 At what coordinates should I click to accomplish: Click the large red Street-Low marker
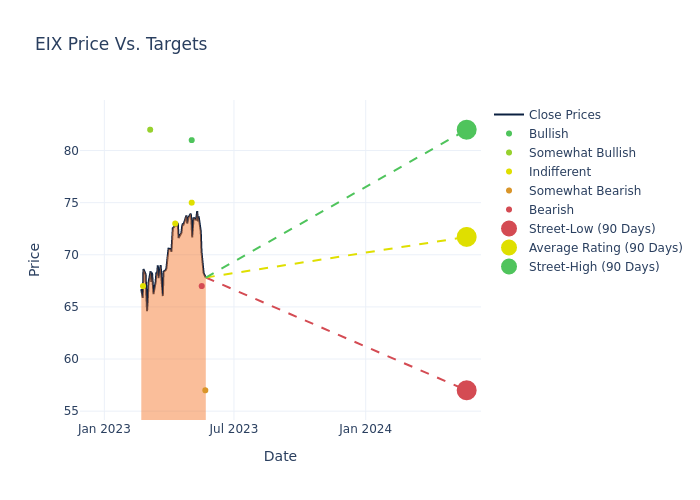click(x=466, y=390)
